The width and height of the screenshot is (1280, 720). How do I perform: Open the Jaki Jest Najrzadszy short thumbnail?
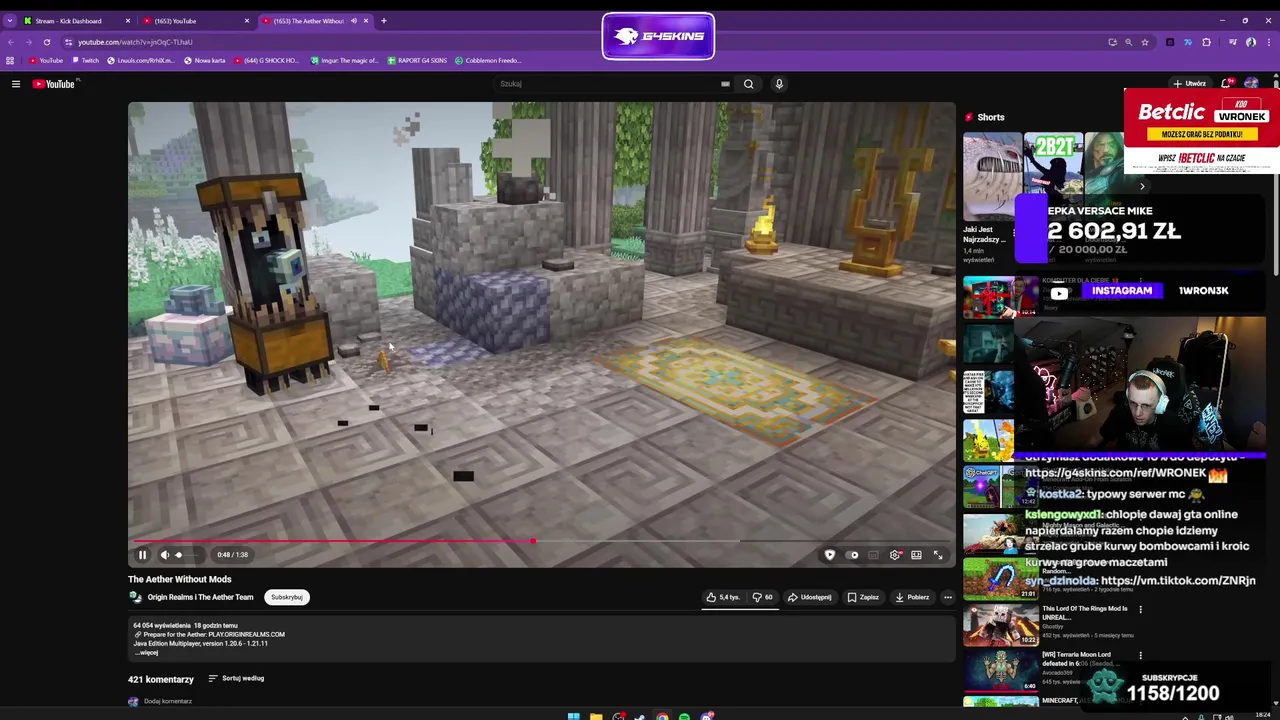[992, 176]
